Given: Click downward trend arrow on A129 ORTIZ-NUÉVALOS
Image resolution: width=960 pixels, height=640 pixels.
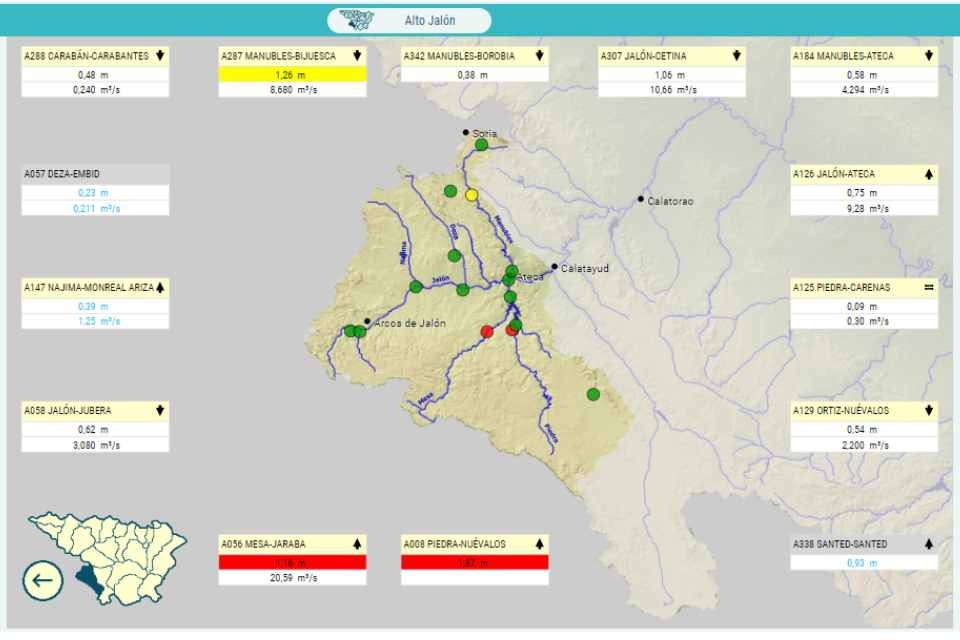Looking at the screenshot, I should 929,410.
